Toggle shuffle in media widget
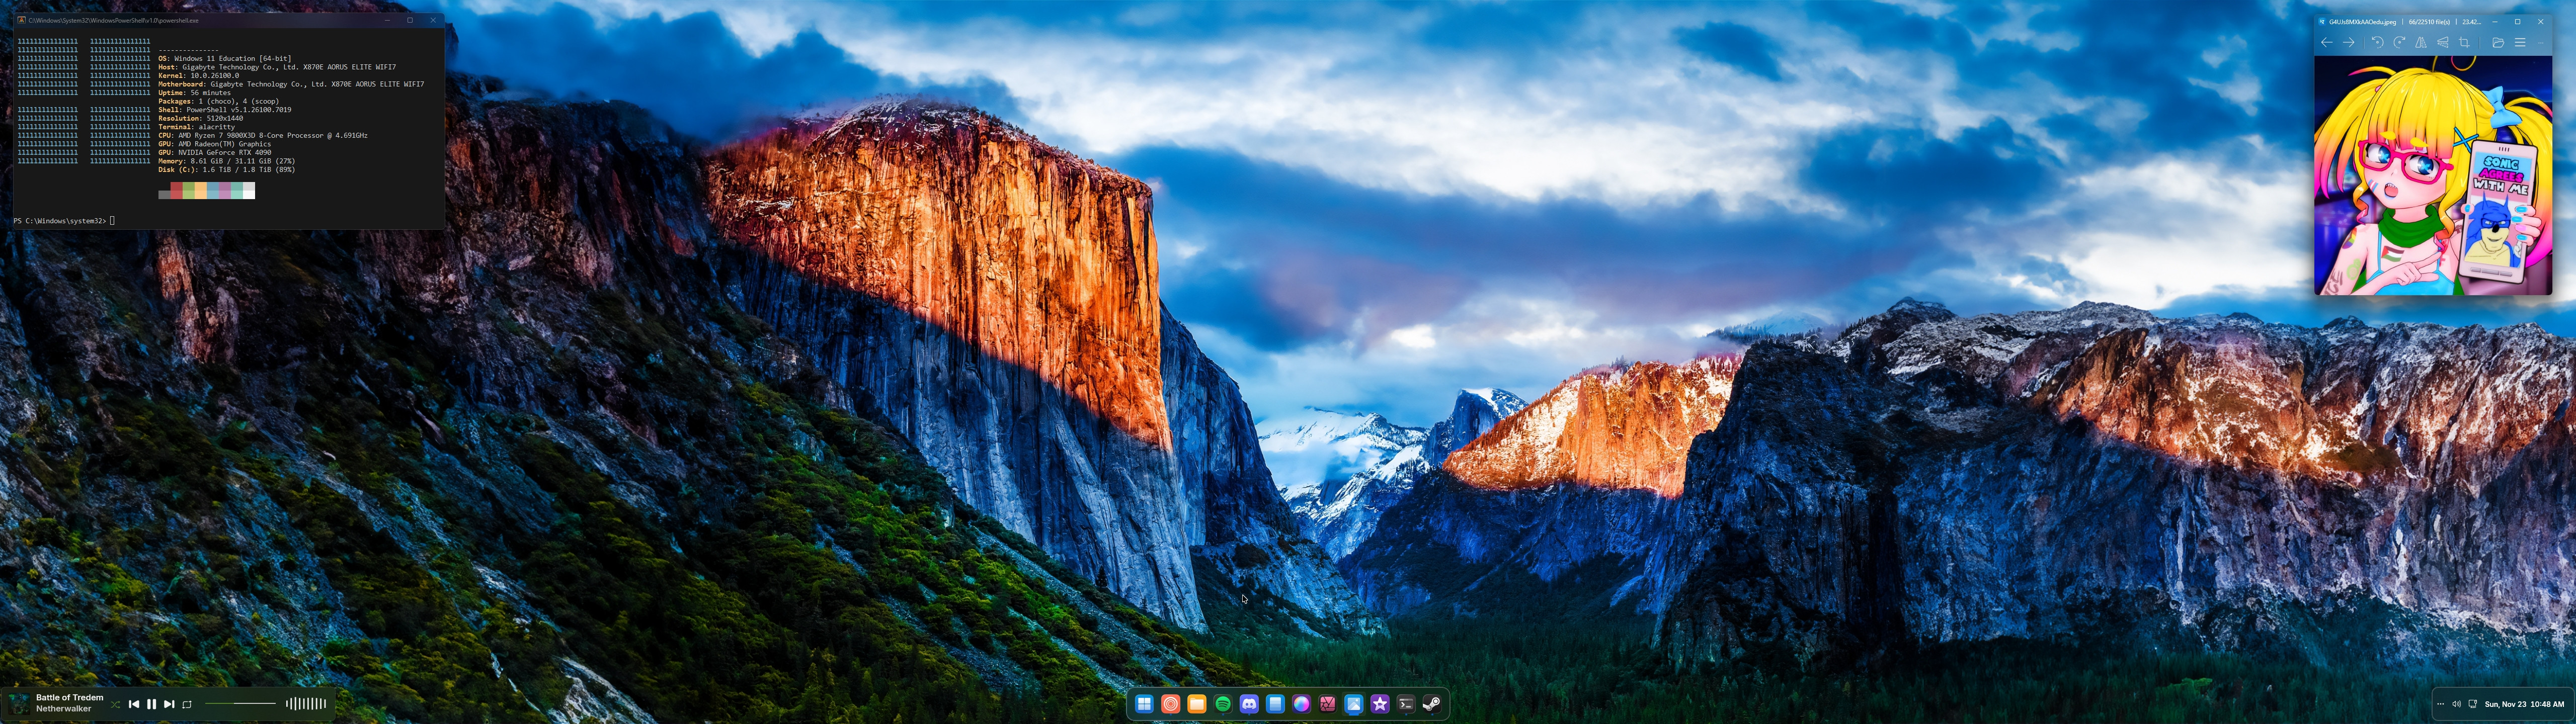This screenshot has width=2576, height=724. tap(115, 704)
